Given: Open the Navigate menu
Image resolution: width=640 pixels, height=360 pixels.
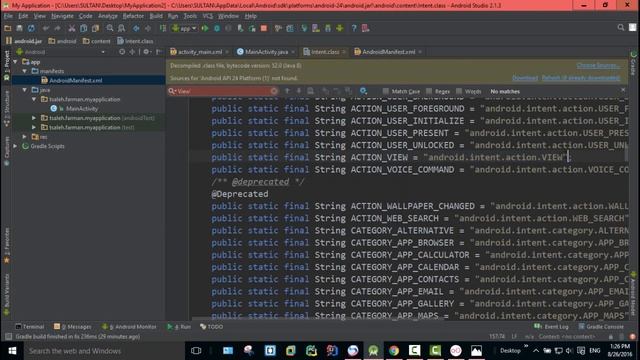Looking at the screenshot, I should 62,16.
